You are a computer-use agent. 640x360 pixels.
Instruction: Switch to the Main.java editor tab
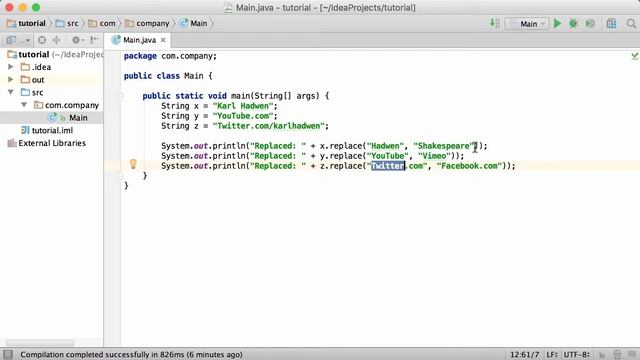139,40
